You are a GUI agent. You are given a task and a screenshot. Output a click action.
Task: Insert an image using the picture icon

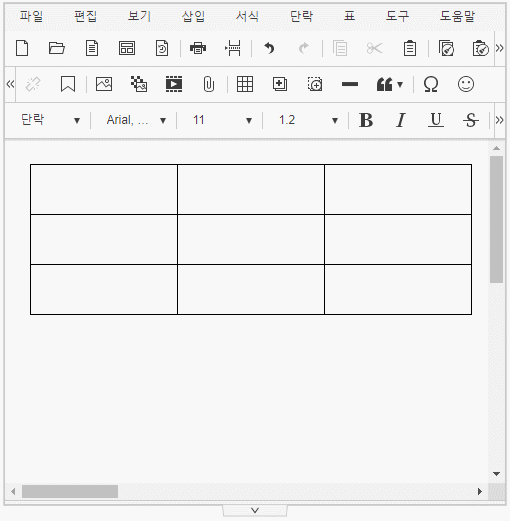104,84
